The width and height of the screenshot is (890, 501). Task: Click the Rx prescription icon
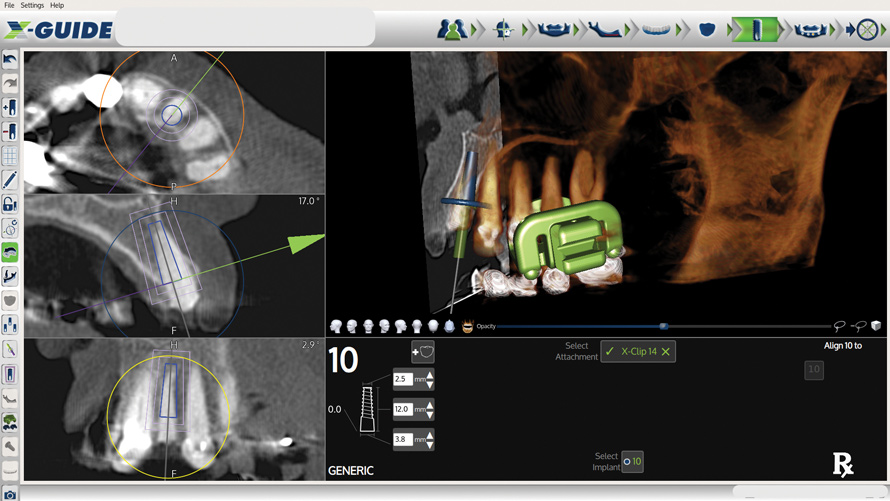tap(844, 463)
